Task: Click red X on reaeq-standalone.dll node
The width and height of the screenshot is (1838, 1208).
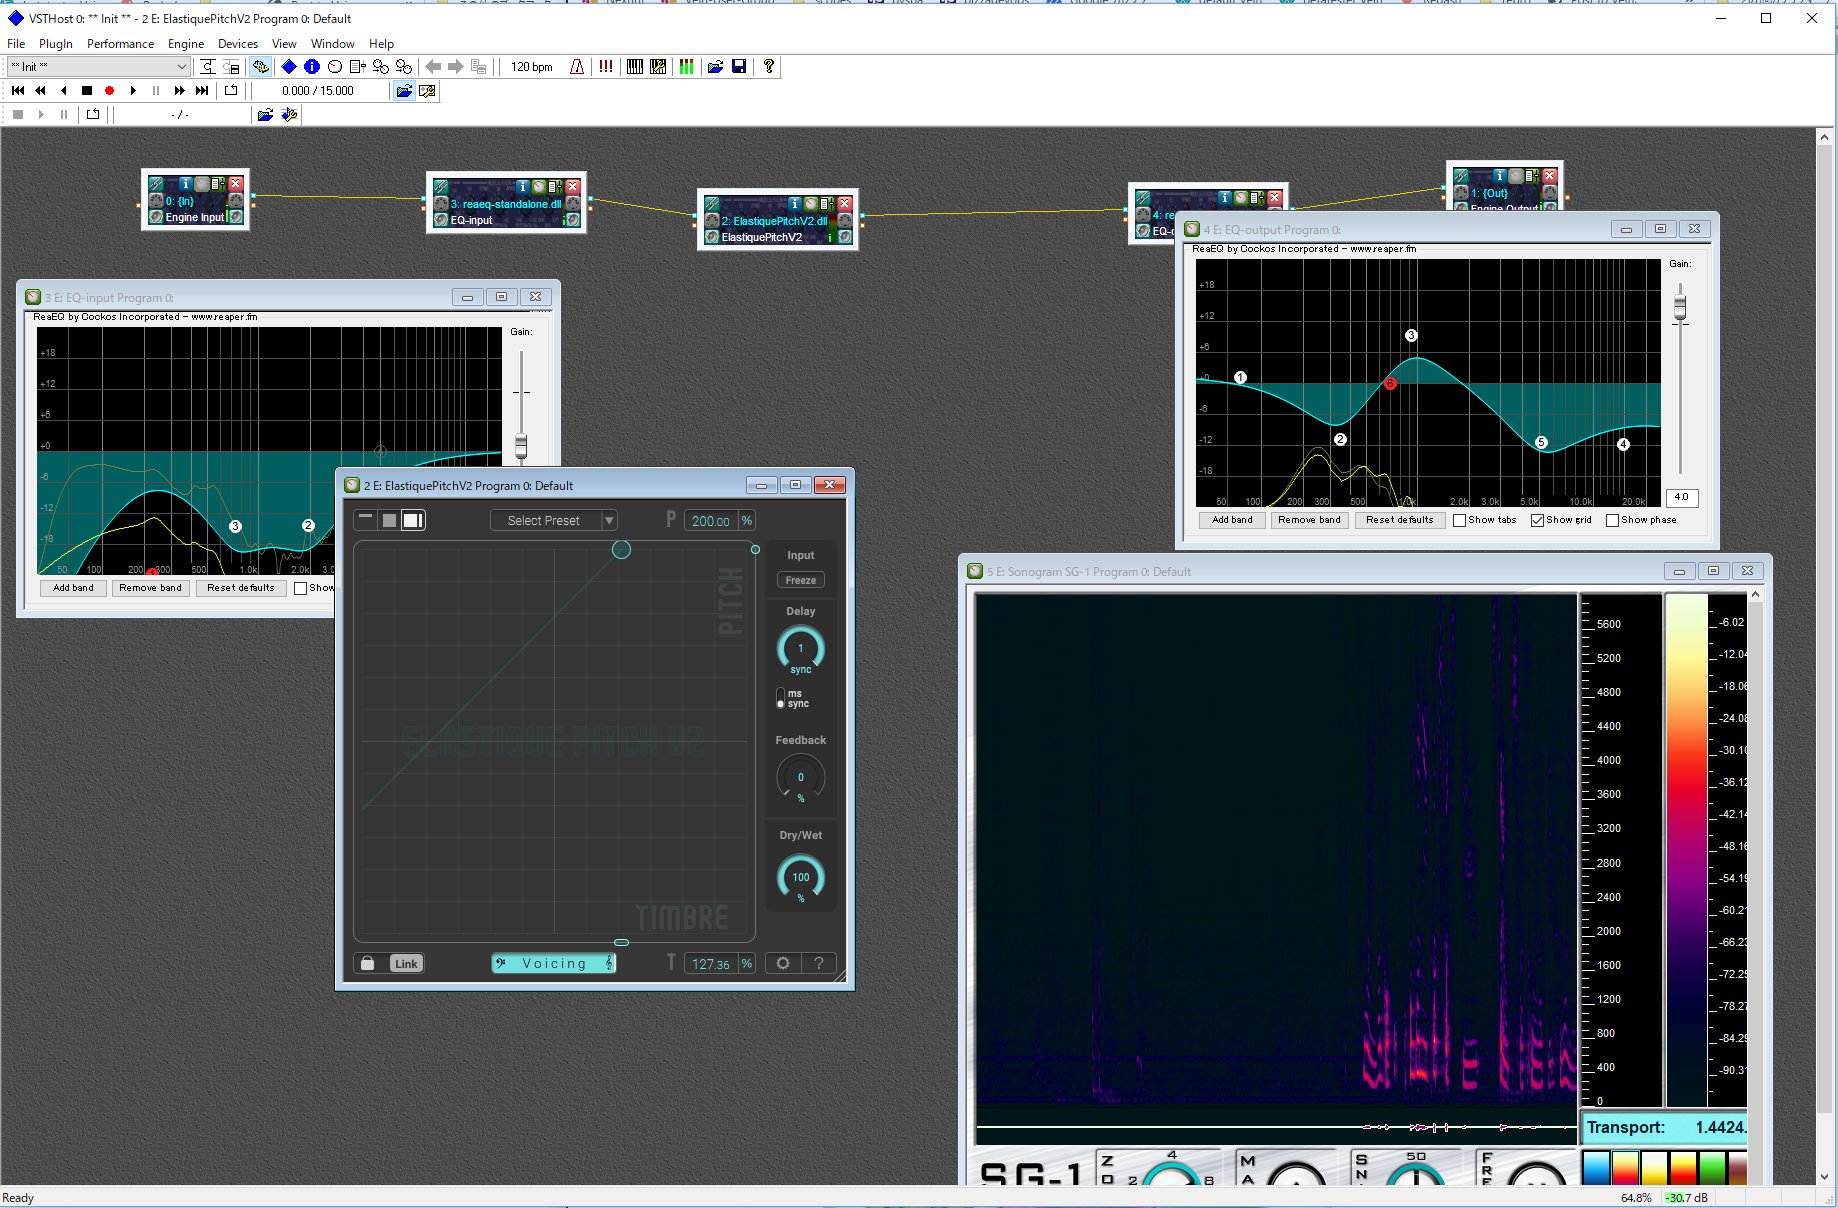Action: pyautogui.click(x=572, y=187)
